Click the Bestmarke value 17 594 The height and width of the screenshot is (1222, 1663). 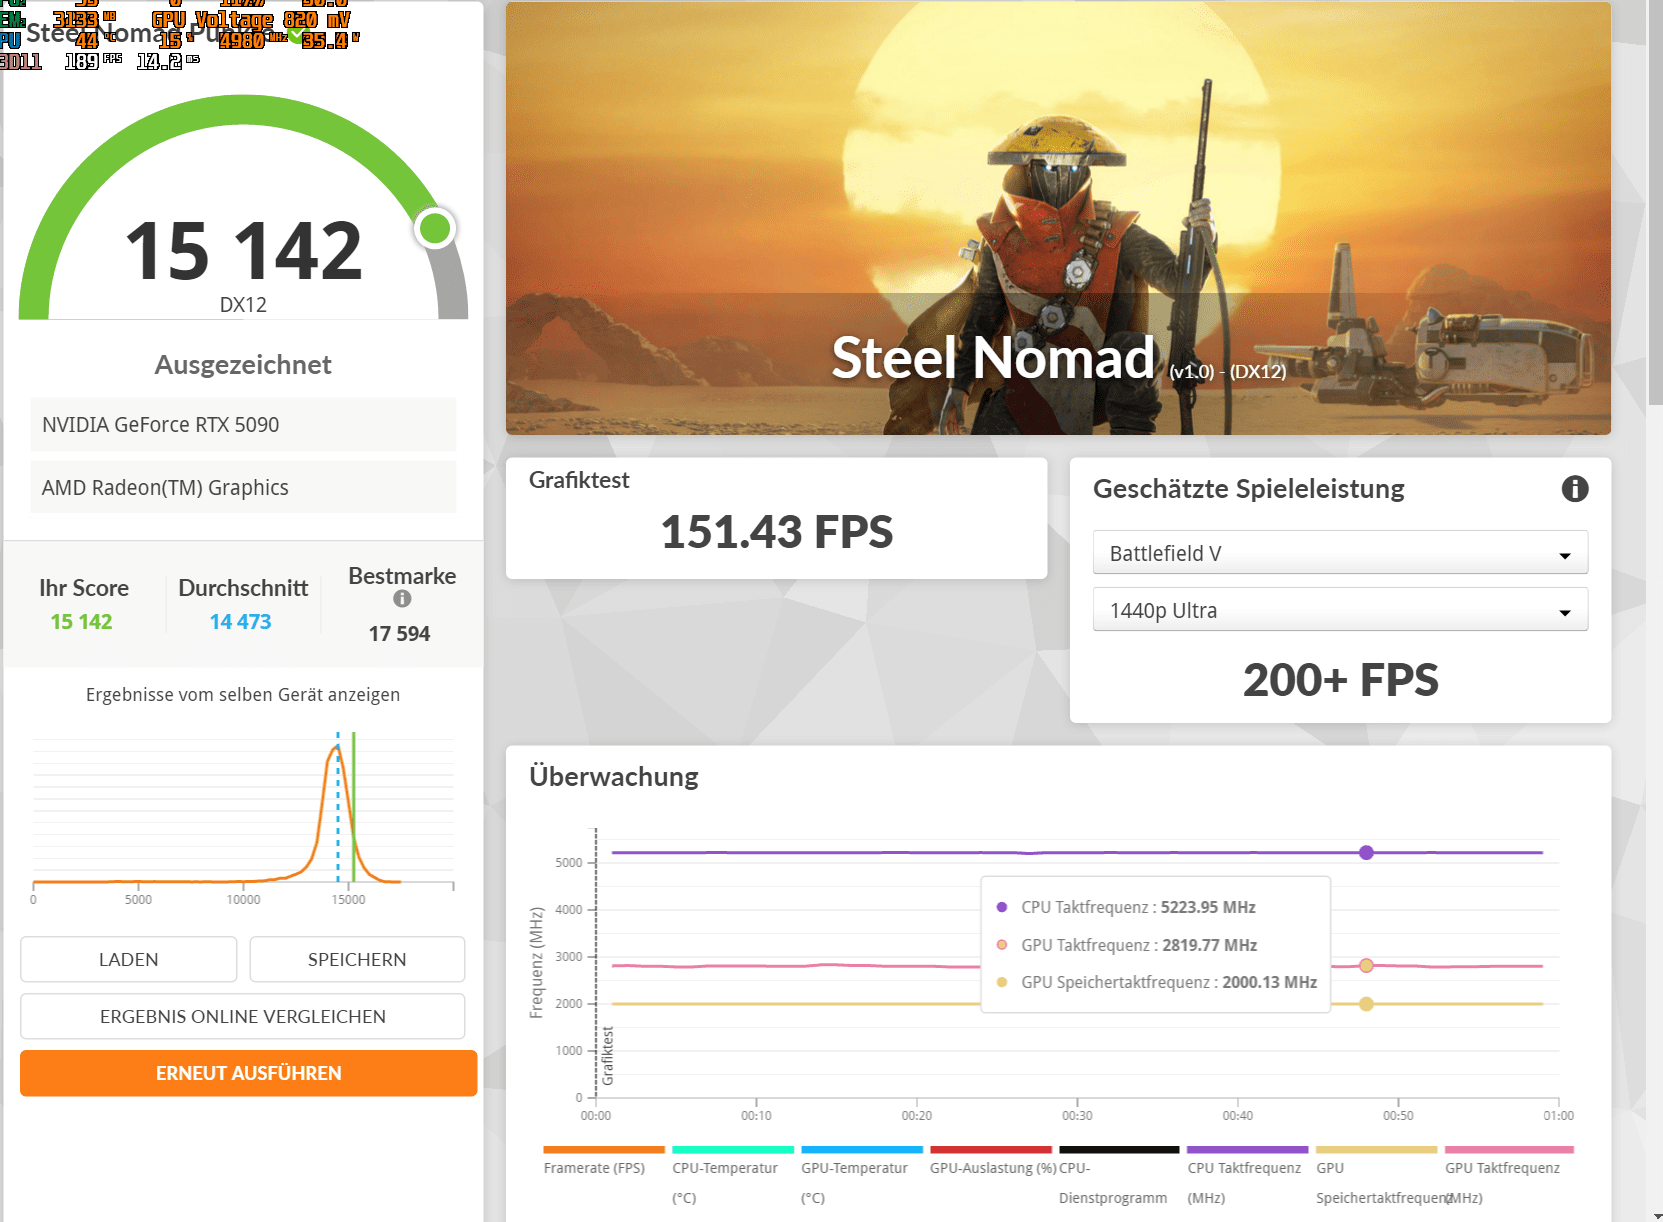click(x=399, y=634)
